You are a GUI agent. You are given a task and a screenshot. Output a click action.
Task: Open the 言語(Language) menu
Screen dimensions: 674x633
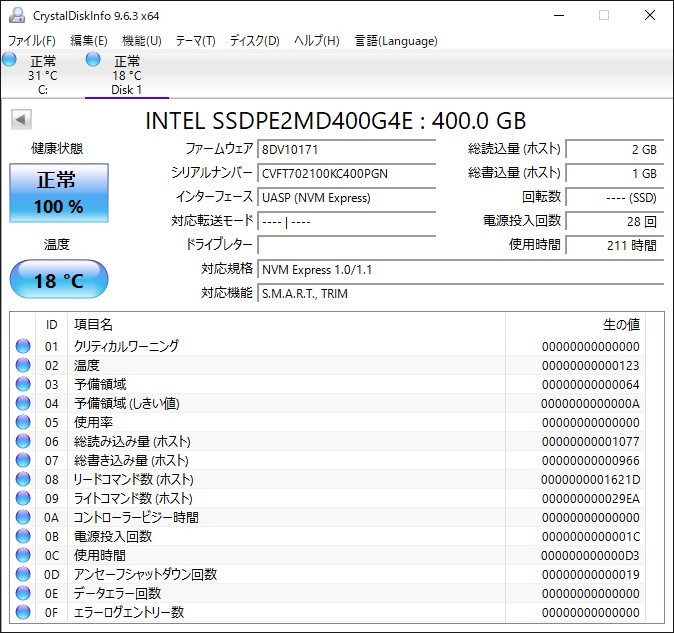click(396, 41)
